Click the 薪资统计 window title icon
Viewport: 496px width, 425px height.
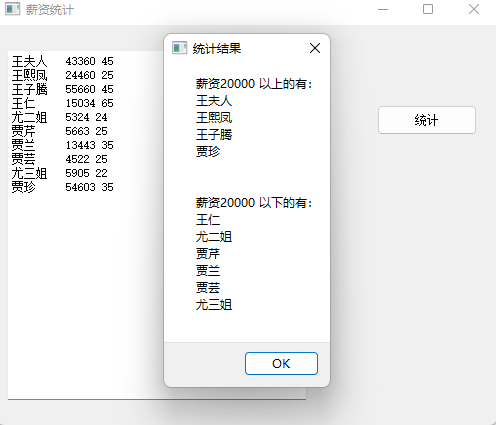point(13,9)
